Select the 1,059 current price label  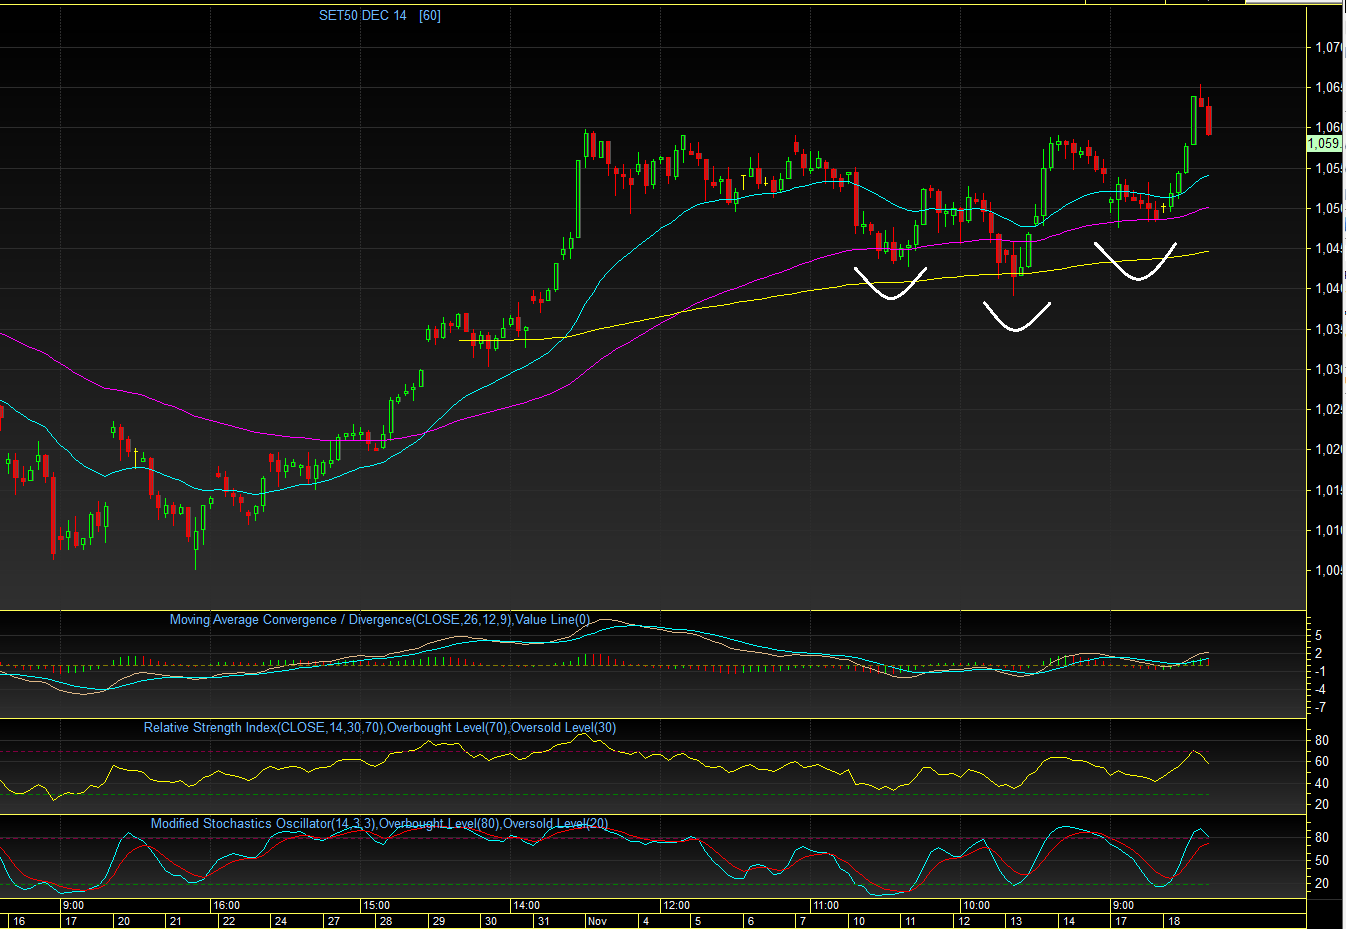1323,144
